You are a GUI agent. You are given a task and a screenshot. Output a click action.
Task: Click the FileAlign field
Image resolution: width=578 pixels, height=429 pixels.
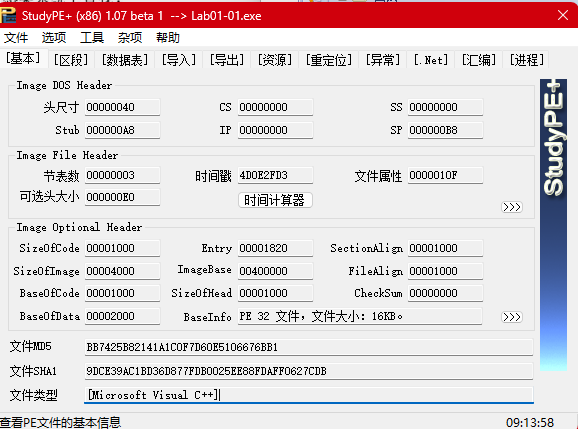pos(445,271)
